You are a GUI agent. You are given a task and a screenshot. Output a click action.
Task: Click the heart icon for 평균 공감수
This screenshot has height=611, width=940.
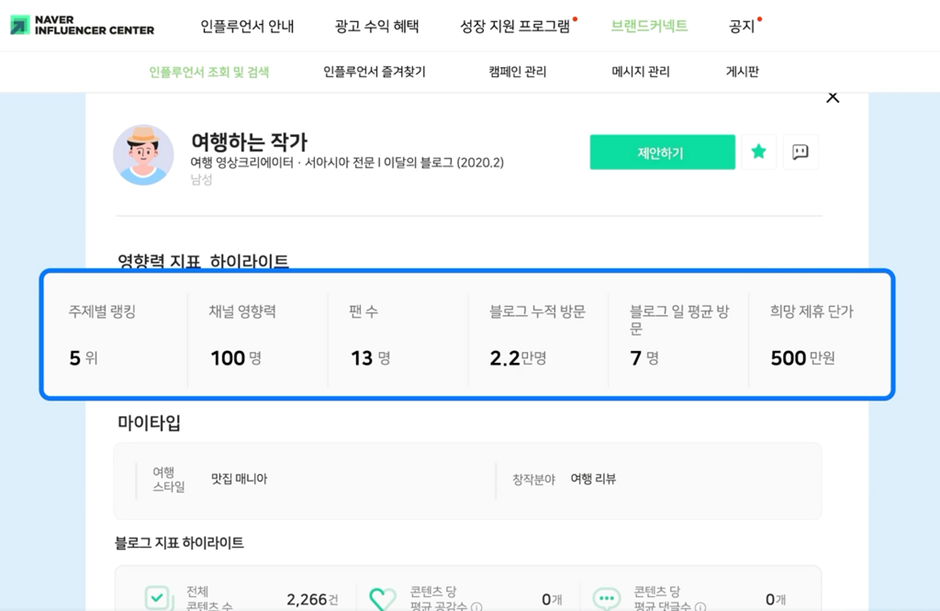(x=382, y=599)
